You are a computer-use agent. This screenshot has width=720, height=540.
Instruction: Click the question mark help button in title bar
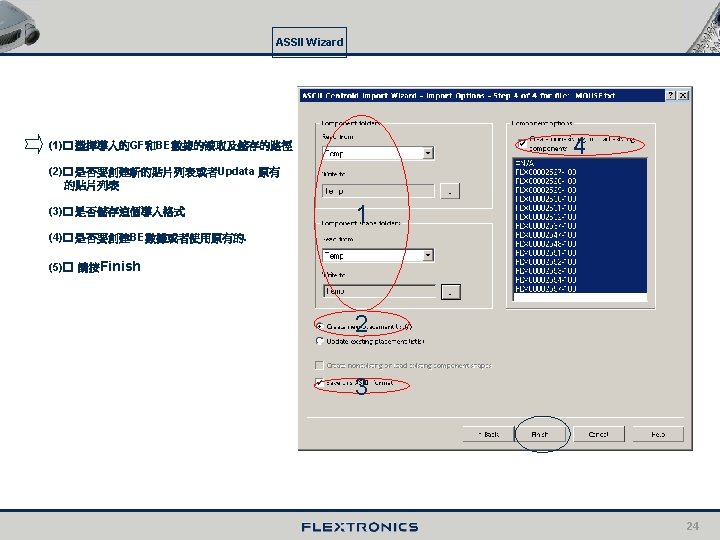[671, 95]
